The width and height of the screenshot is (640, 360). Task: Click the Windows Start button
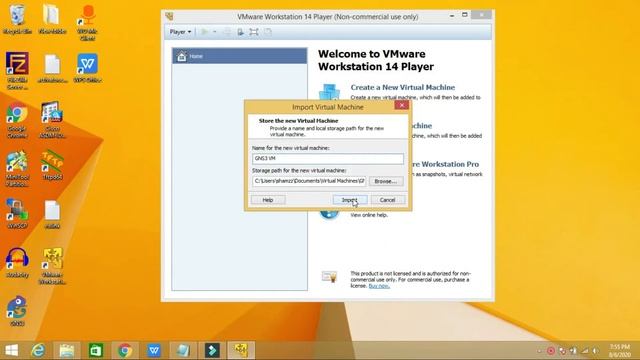11,350
